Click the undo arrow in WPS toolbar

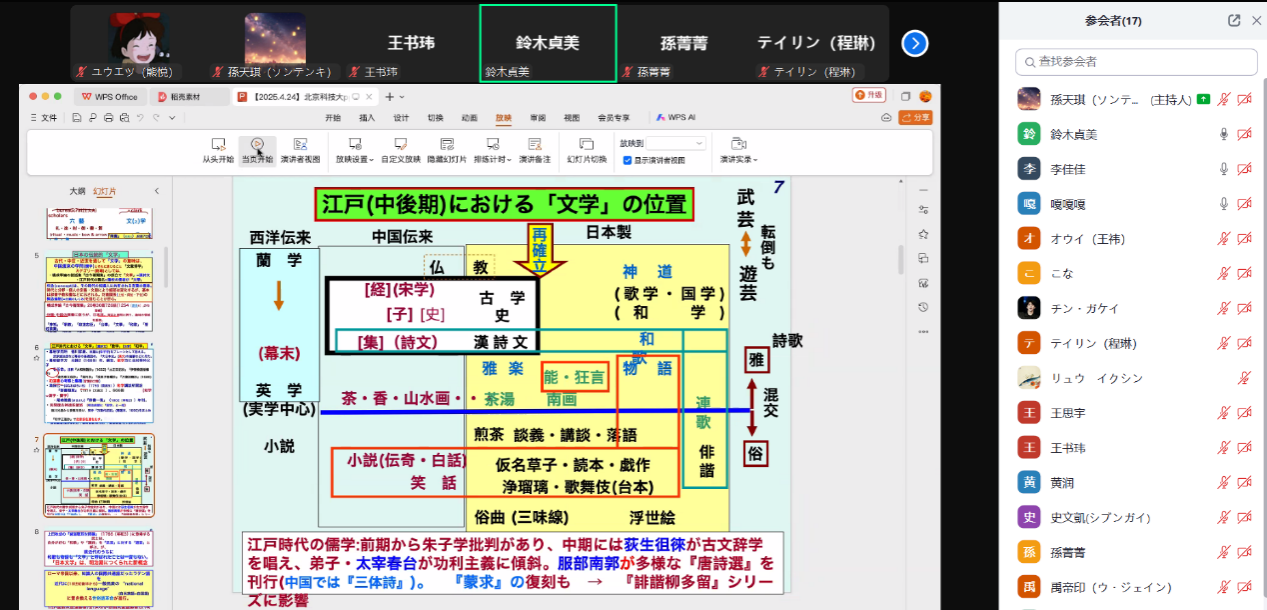pos(140,118)
